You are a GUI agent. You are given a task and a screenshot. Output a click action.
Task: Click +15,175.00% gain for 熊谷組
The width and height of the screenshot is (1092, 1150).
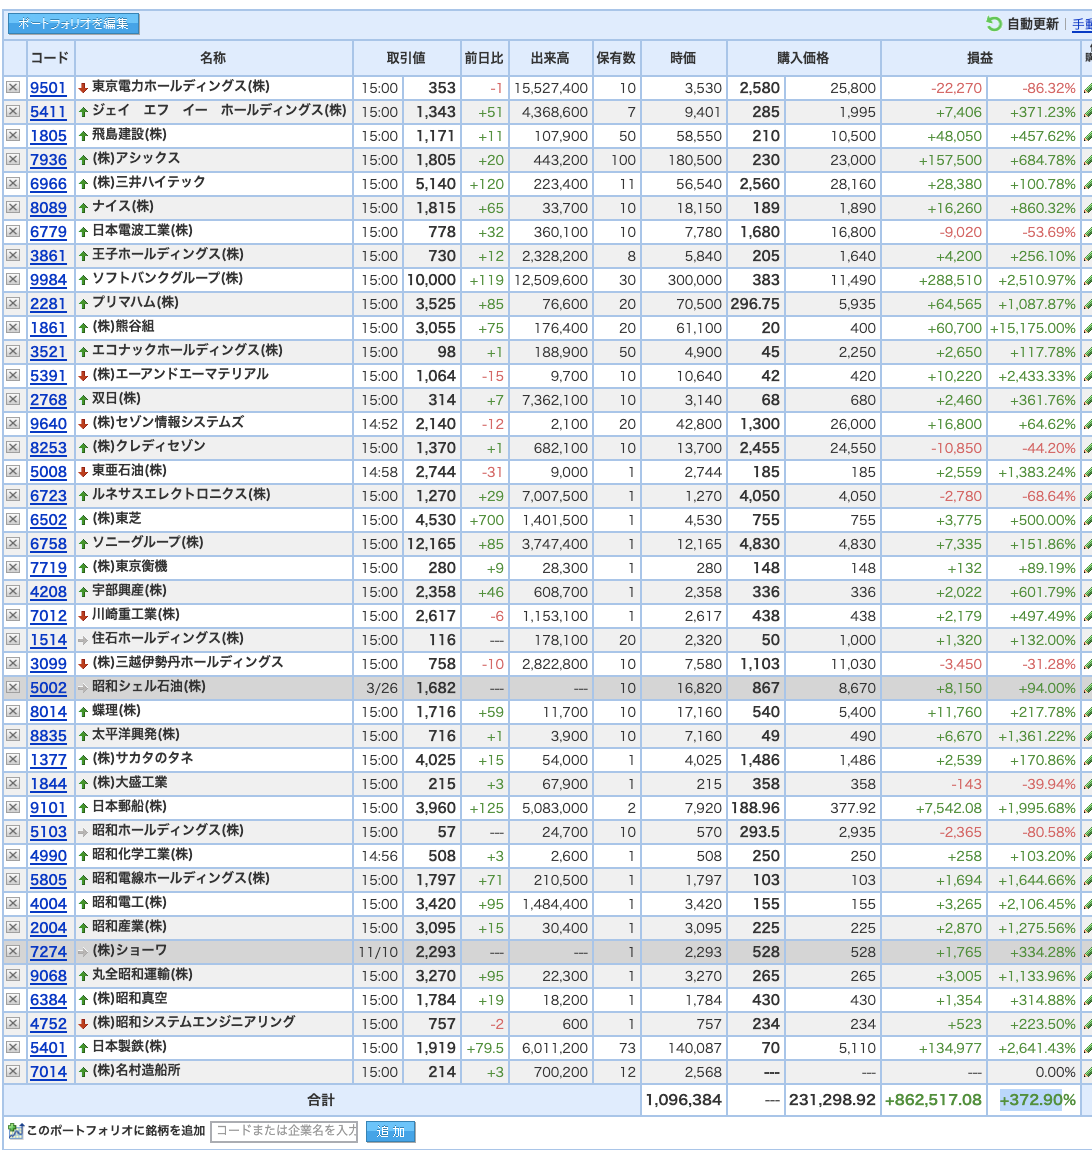[x=1033, y=328]
